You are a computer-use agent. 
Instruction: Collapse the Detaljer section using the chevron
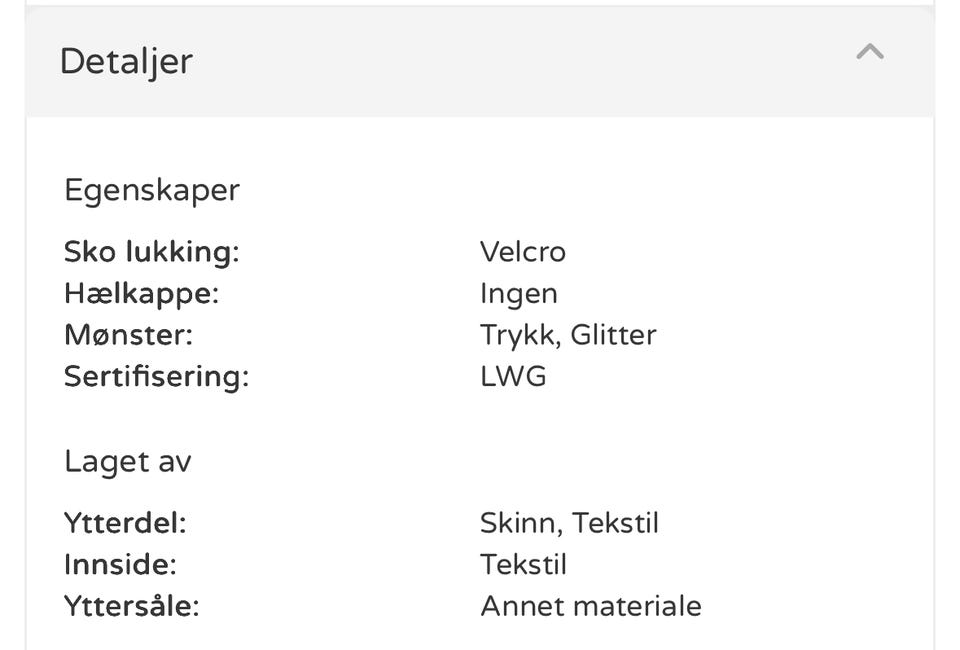[x=869, y=52]
